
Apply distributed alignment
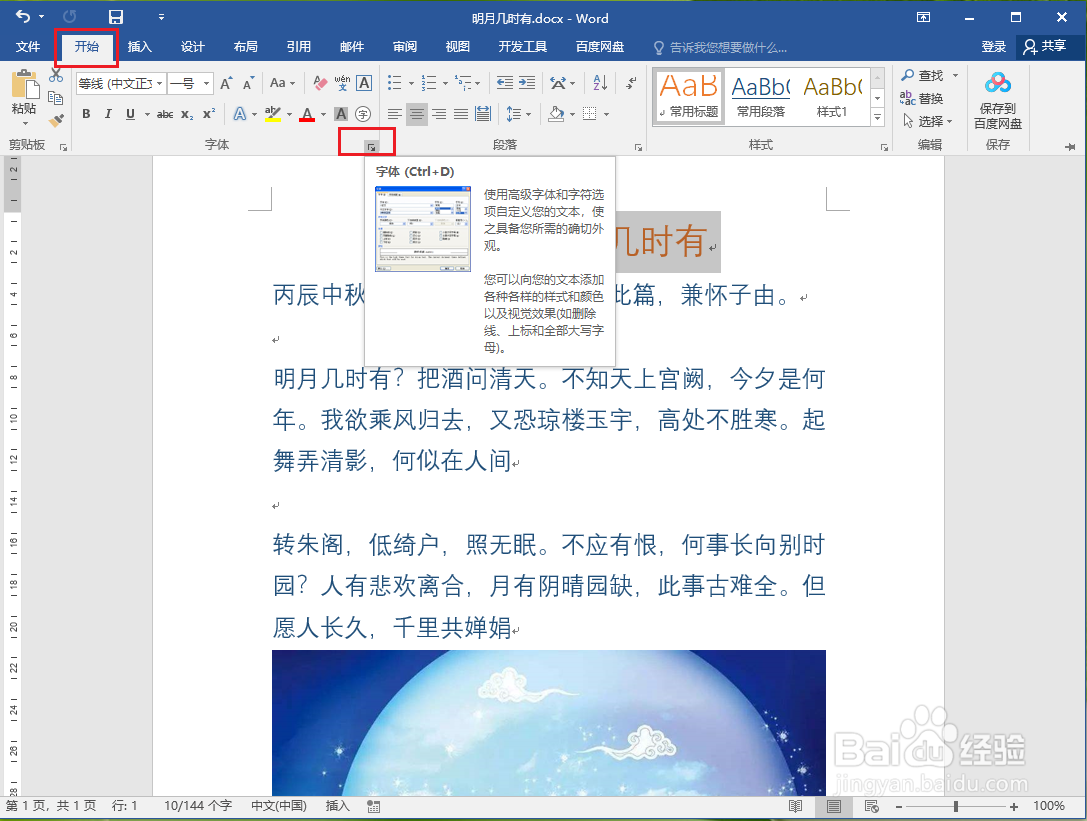(483, 114)
